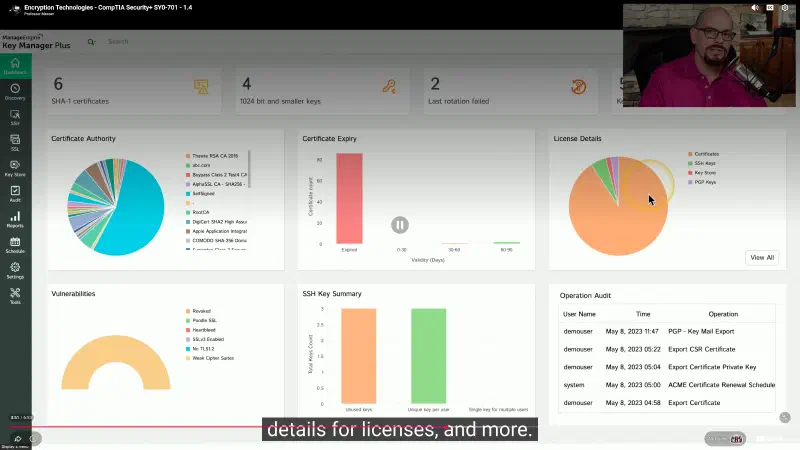Toggle Heartbleed in Vulnerabilities legend

(x=201, y=330)
